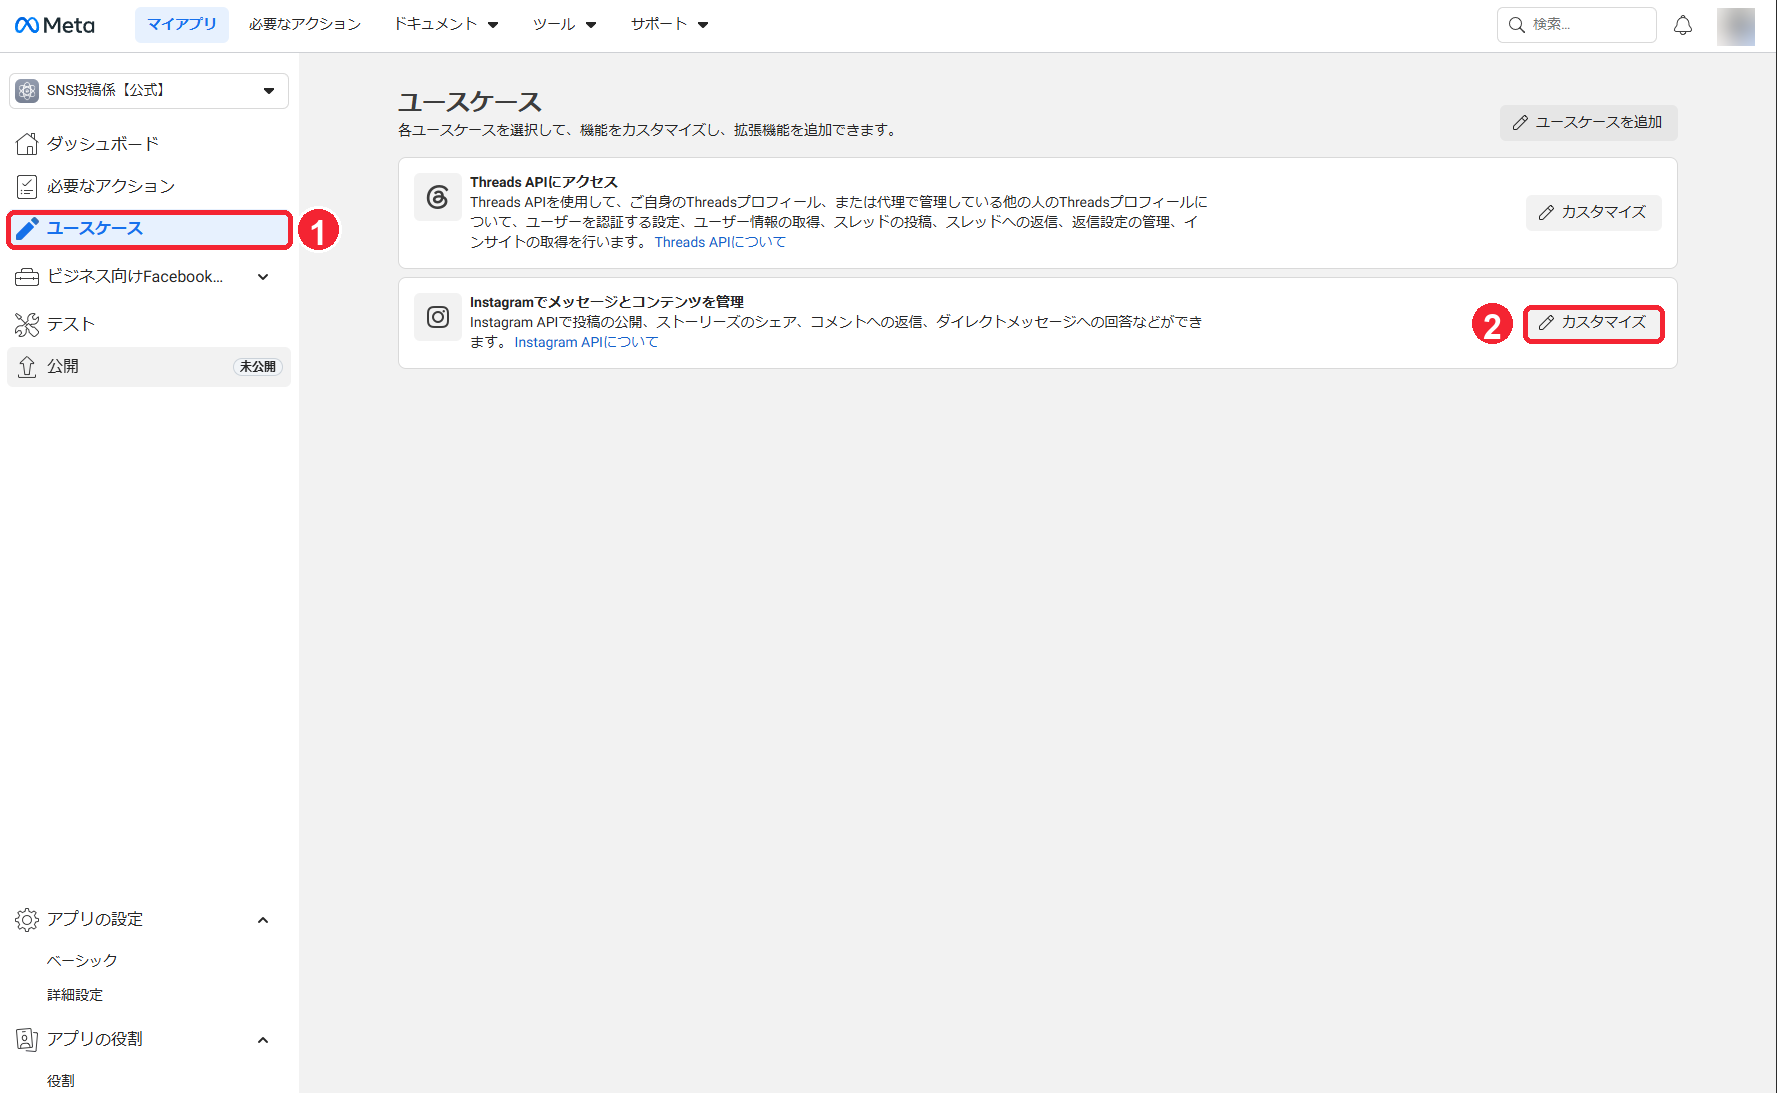1777x1093 pixels.
Task: Click the gear icon for アプリの設定
Action: [x=27, y=920]
